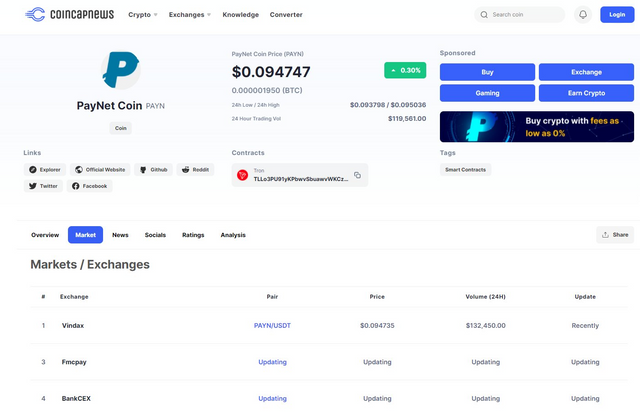This screenshot has width=640, height=415.
Task: Switch to the Analysis tab
Action: pyautogui.click(x=233, y=235)
